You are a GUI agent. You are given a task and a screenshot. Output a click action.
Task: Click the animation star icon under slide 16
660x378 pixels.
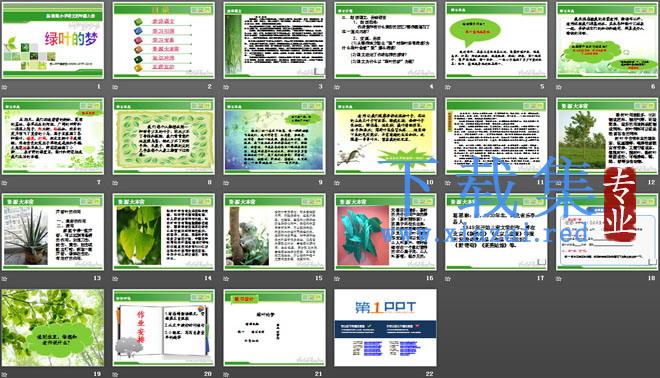337,279
